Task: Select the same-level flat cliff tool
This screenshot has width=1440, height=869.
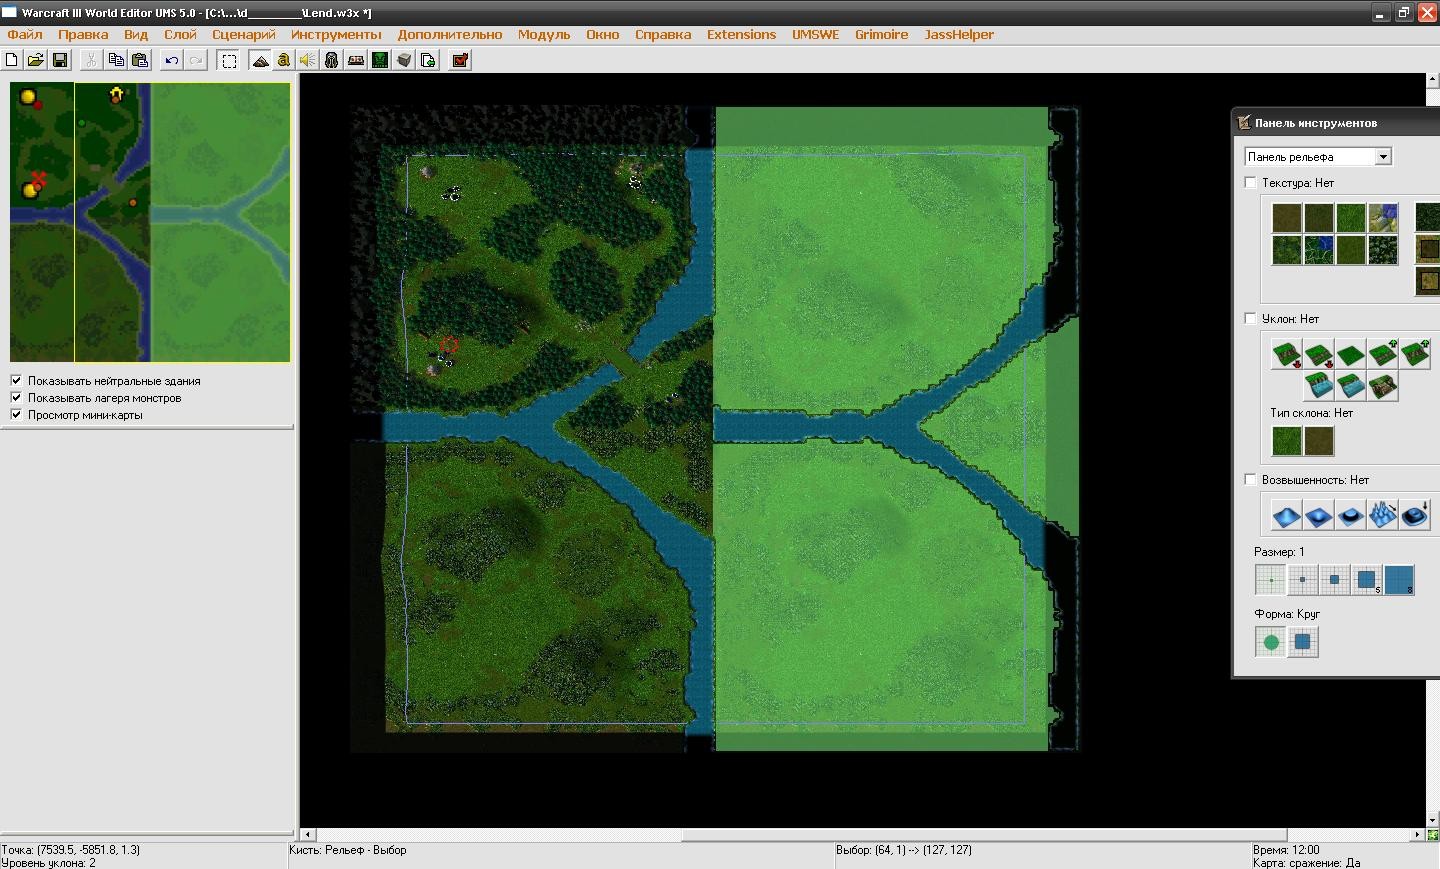Action: click(x=1351, y=354)
